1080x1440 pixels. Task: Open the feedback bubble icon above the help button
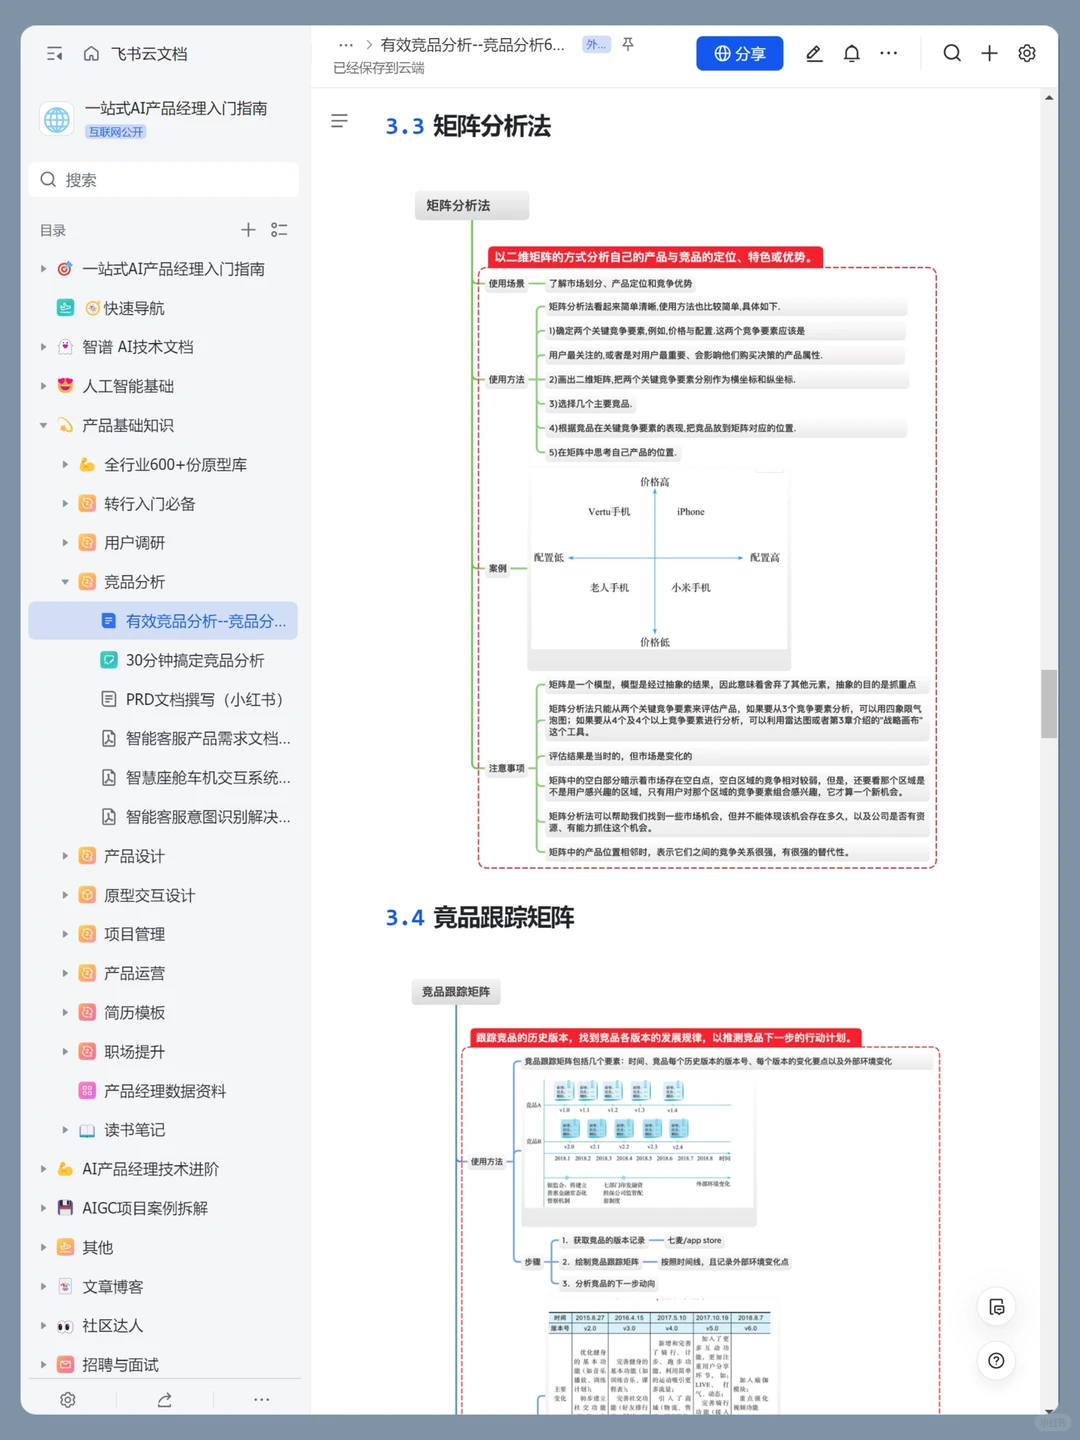[x=996, y=1306]
